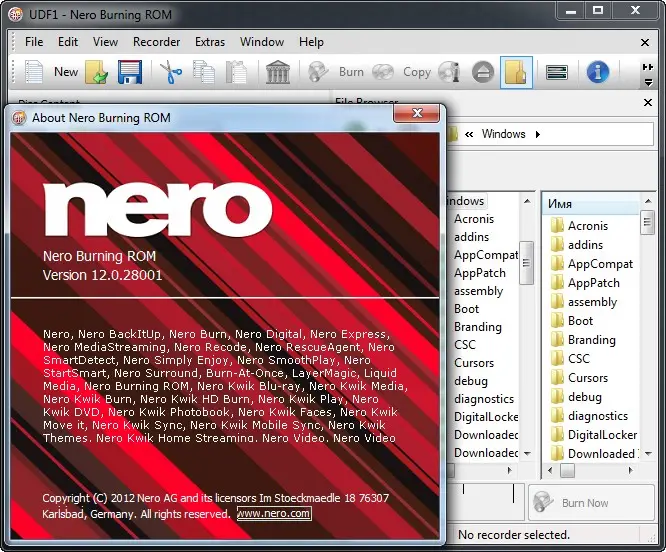Click the New compilation document icon
Image resolution: width=666 pixels, height=552 pixels.
click(34, 72)
